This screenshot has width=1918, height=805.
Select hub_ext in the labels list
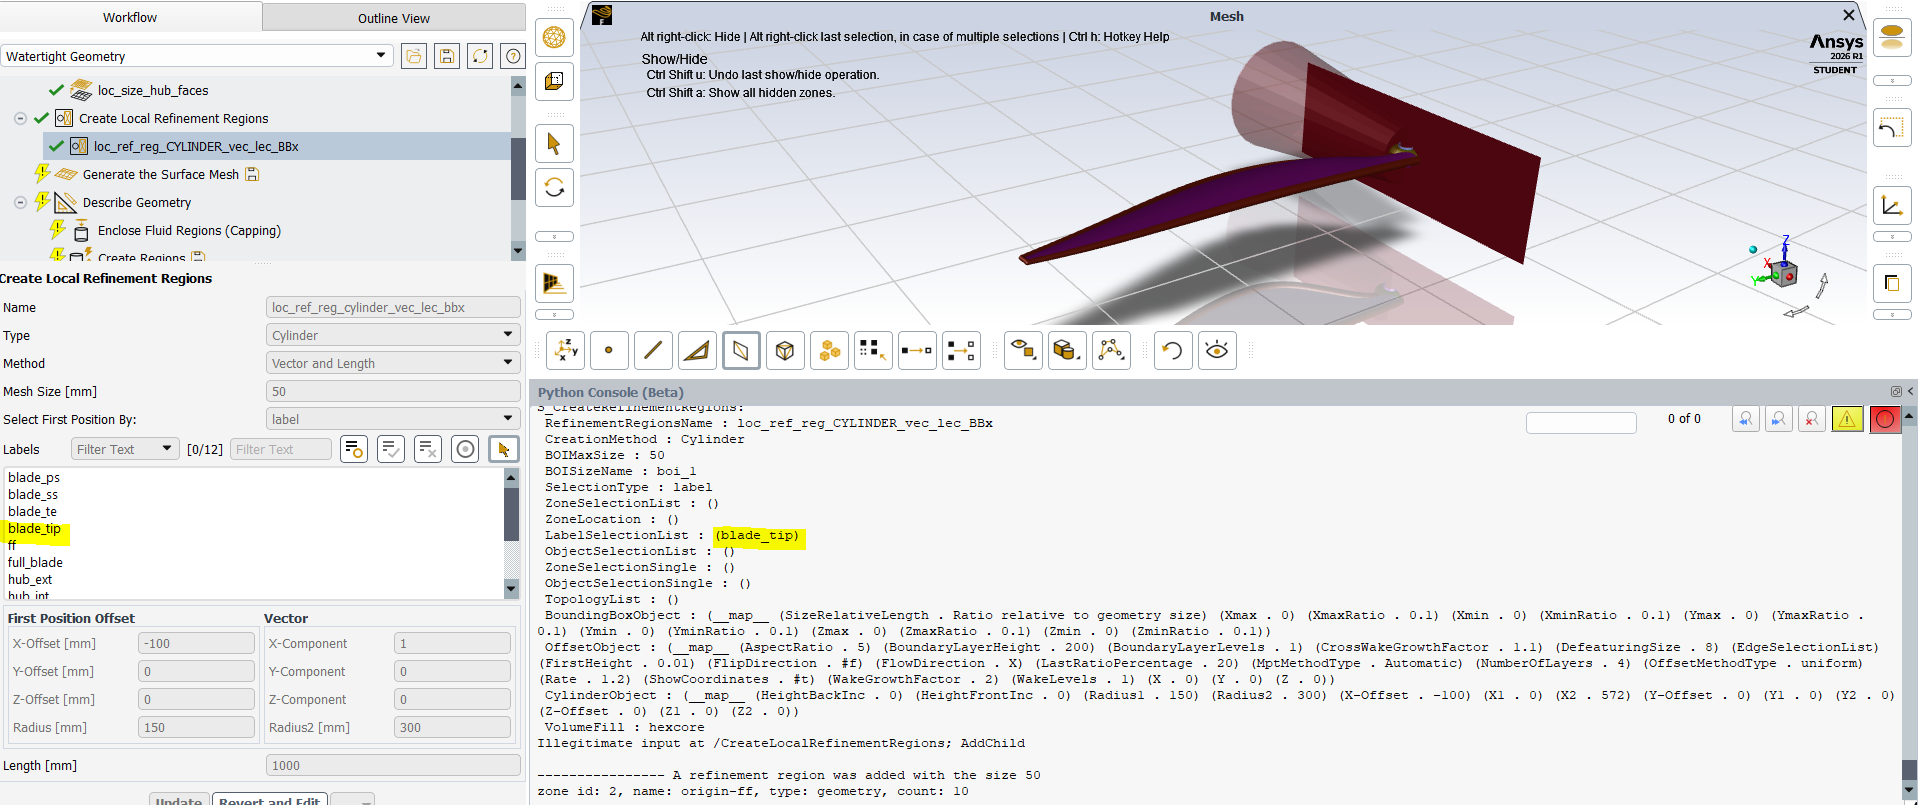(x=30, y=579)
